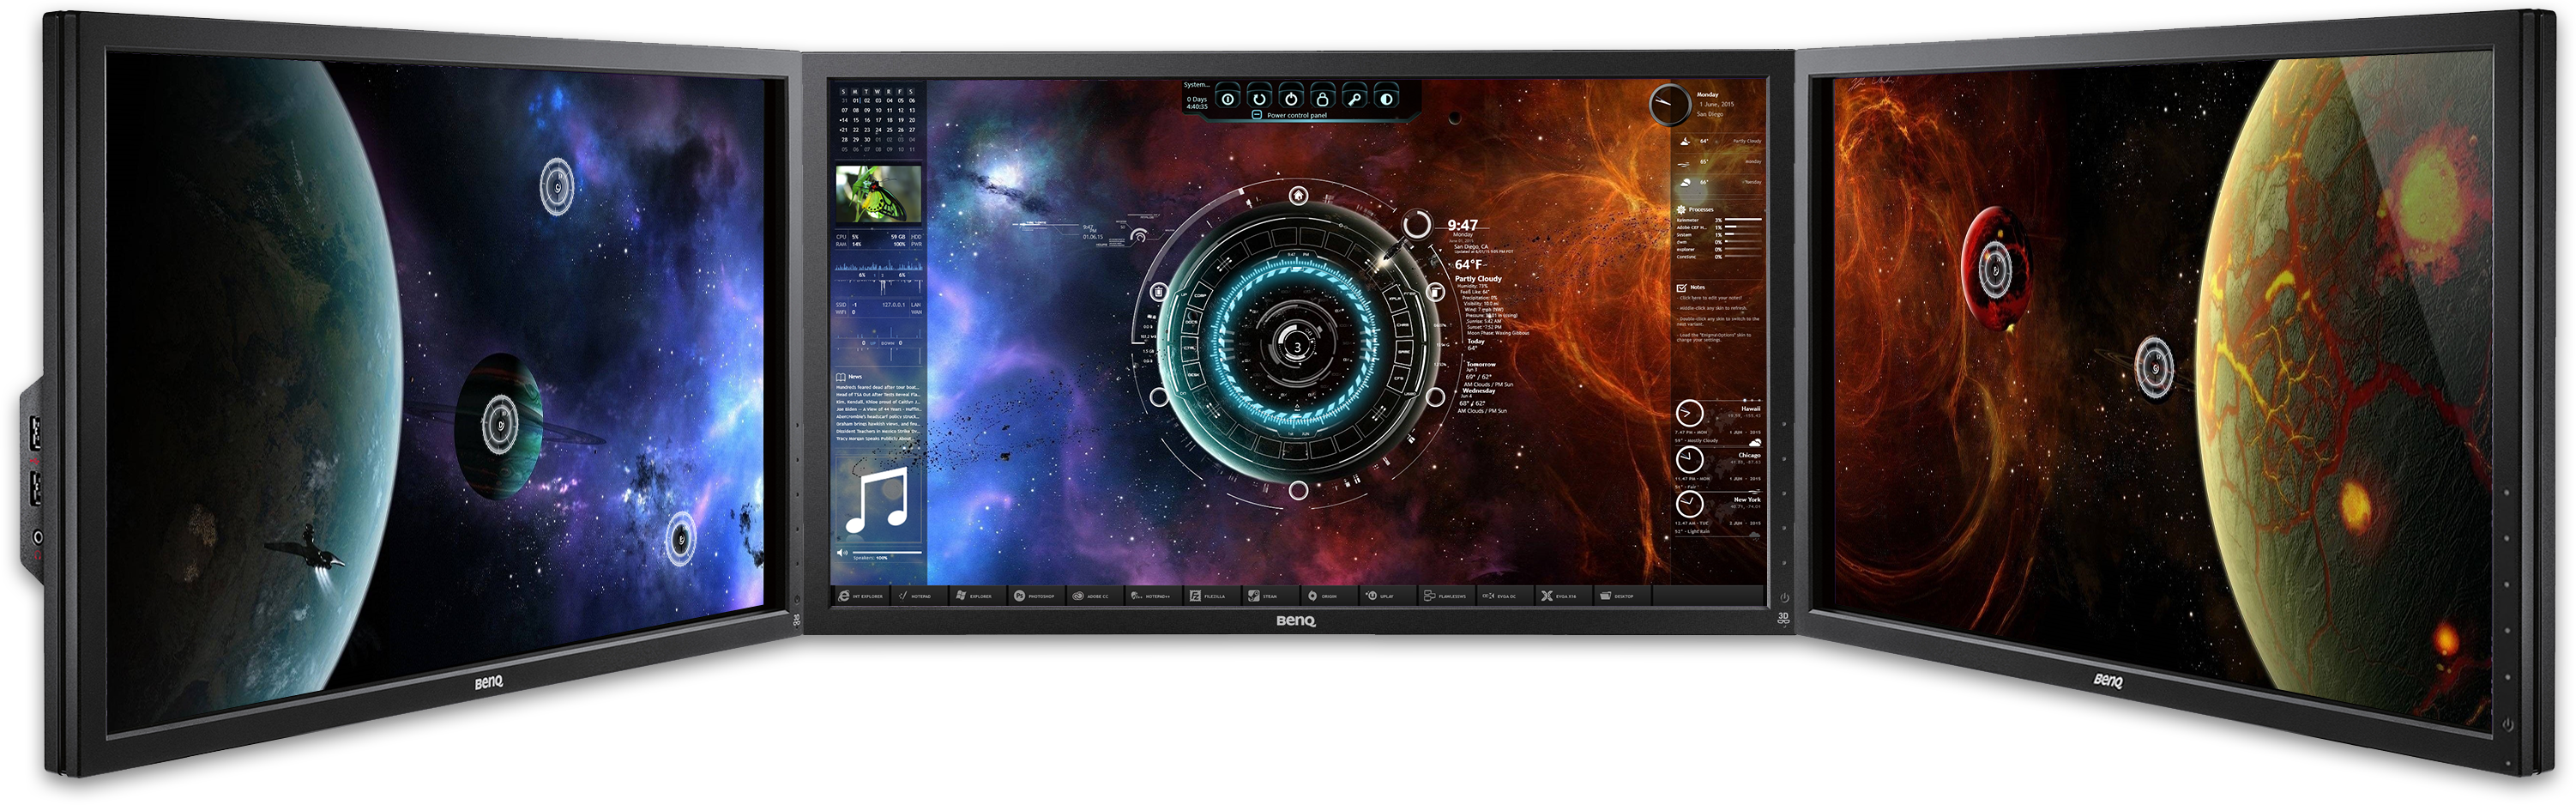Click the "SSID" label in the network widget
2576x805 pixels.
tap(841, 305)
